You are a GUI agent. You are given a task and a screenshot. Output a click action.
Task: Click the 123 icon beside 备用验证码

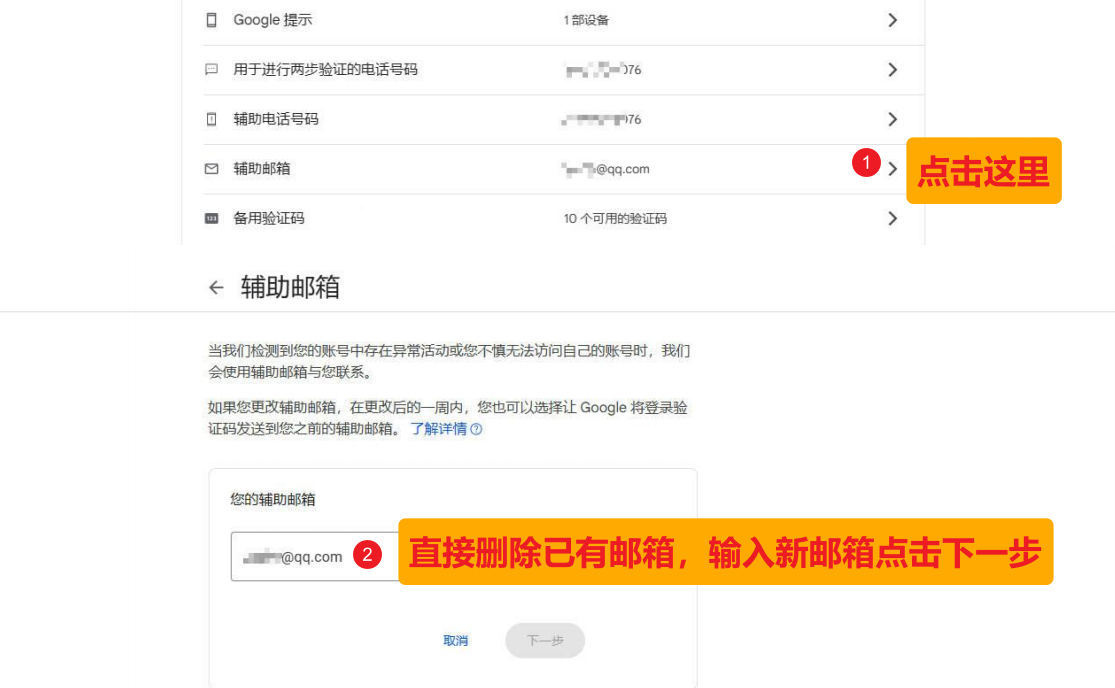[211, 218]
